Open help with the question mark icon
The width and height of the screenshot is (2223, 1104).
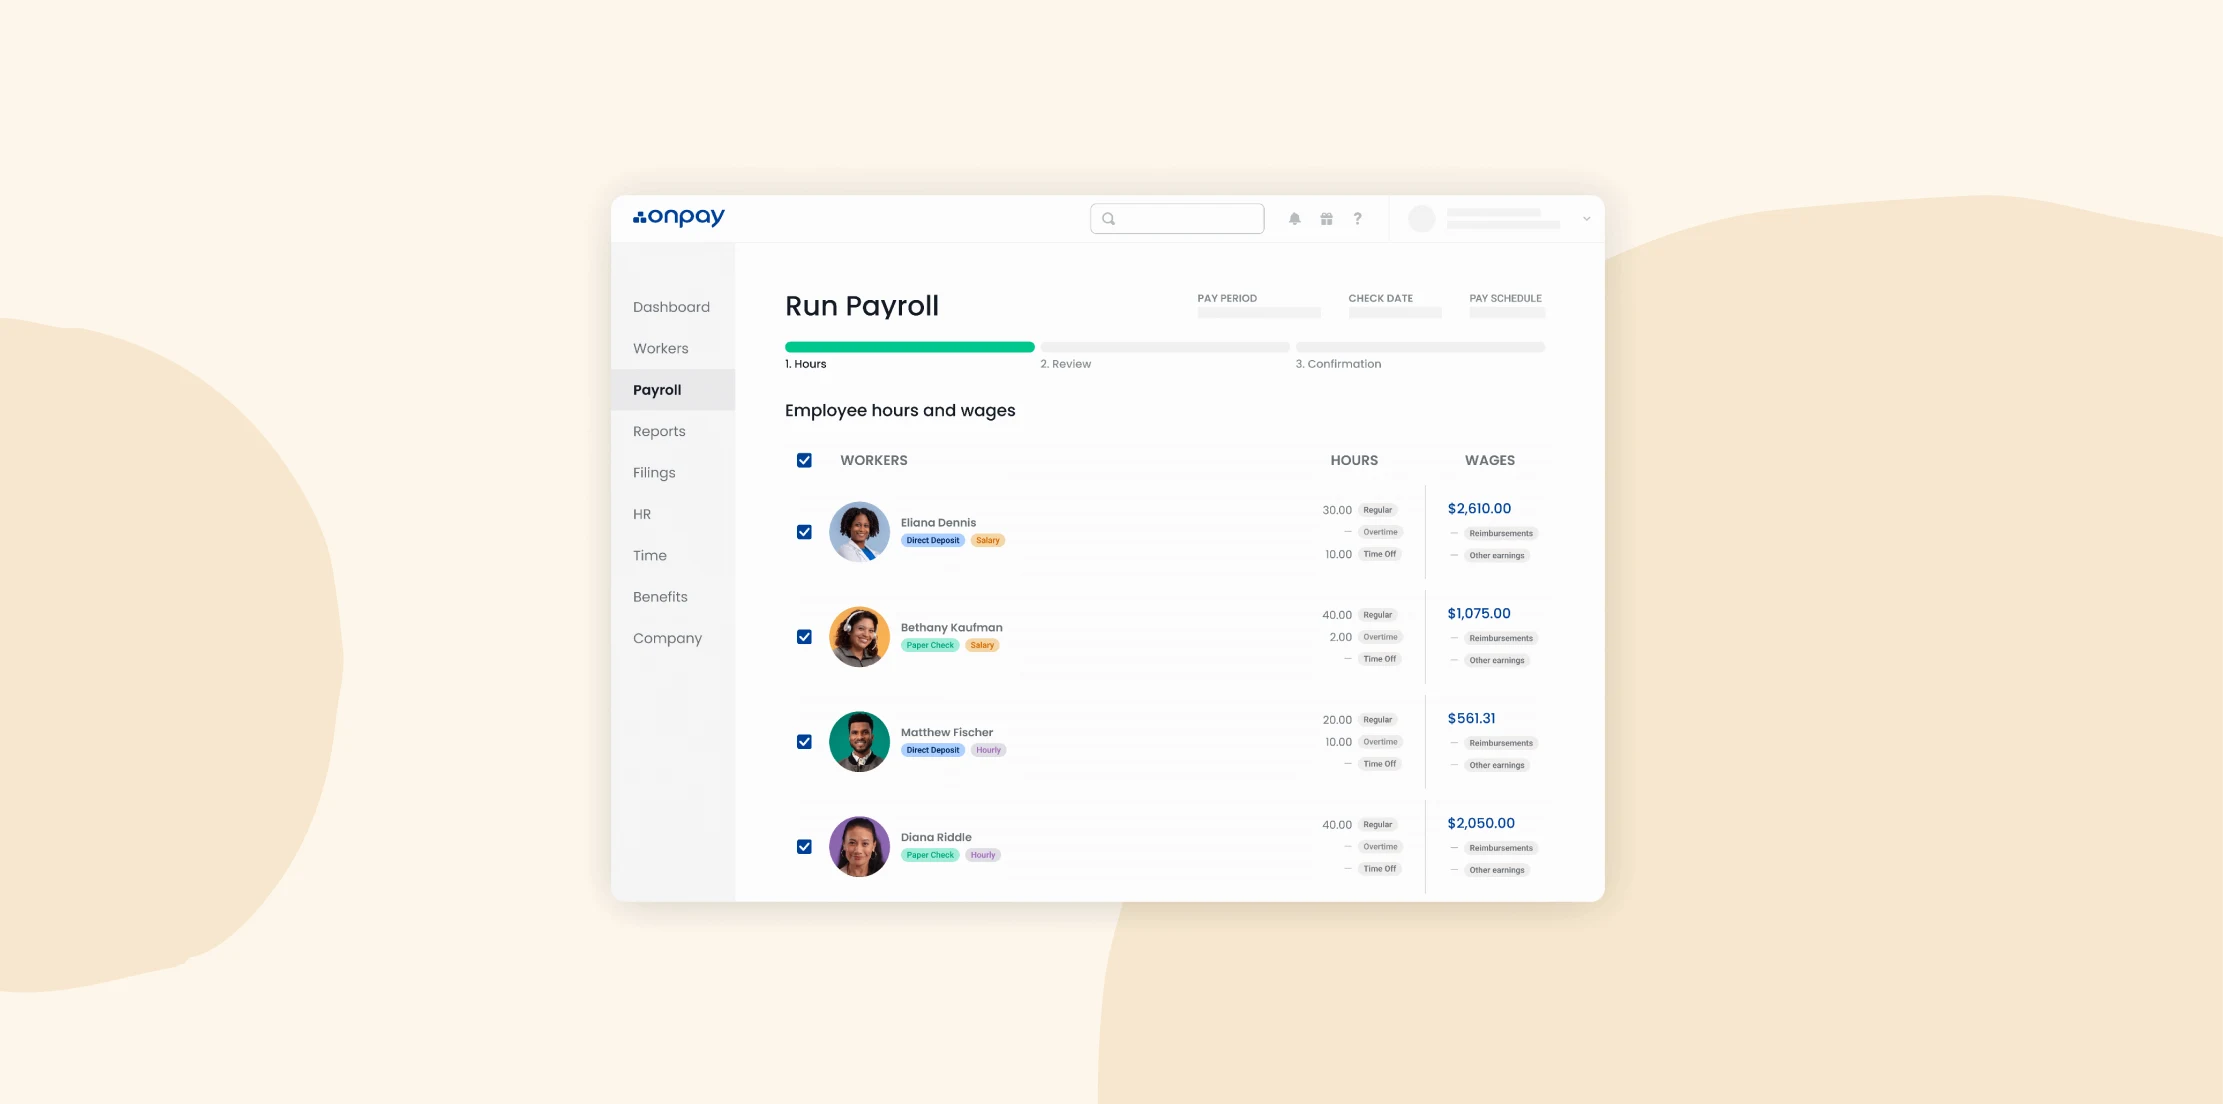point(1357,218)
